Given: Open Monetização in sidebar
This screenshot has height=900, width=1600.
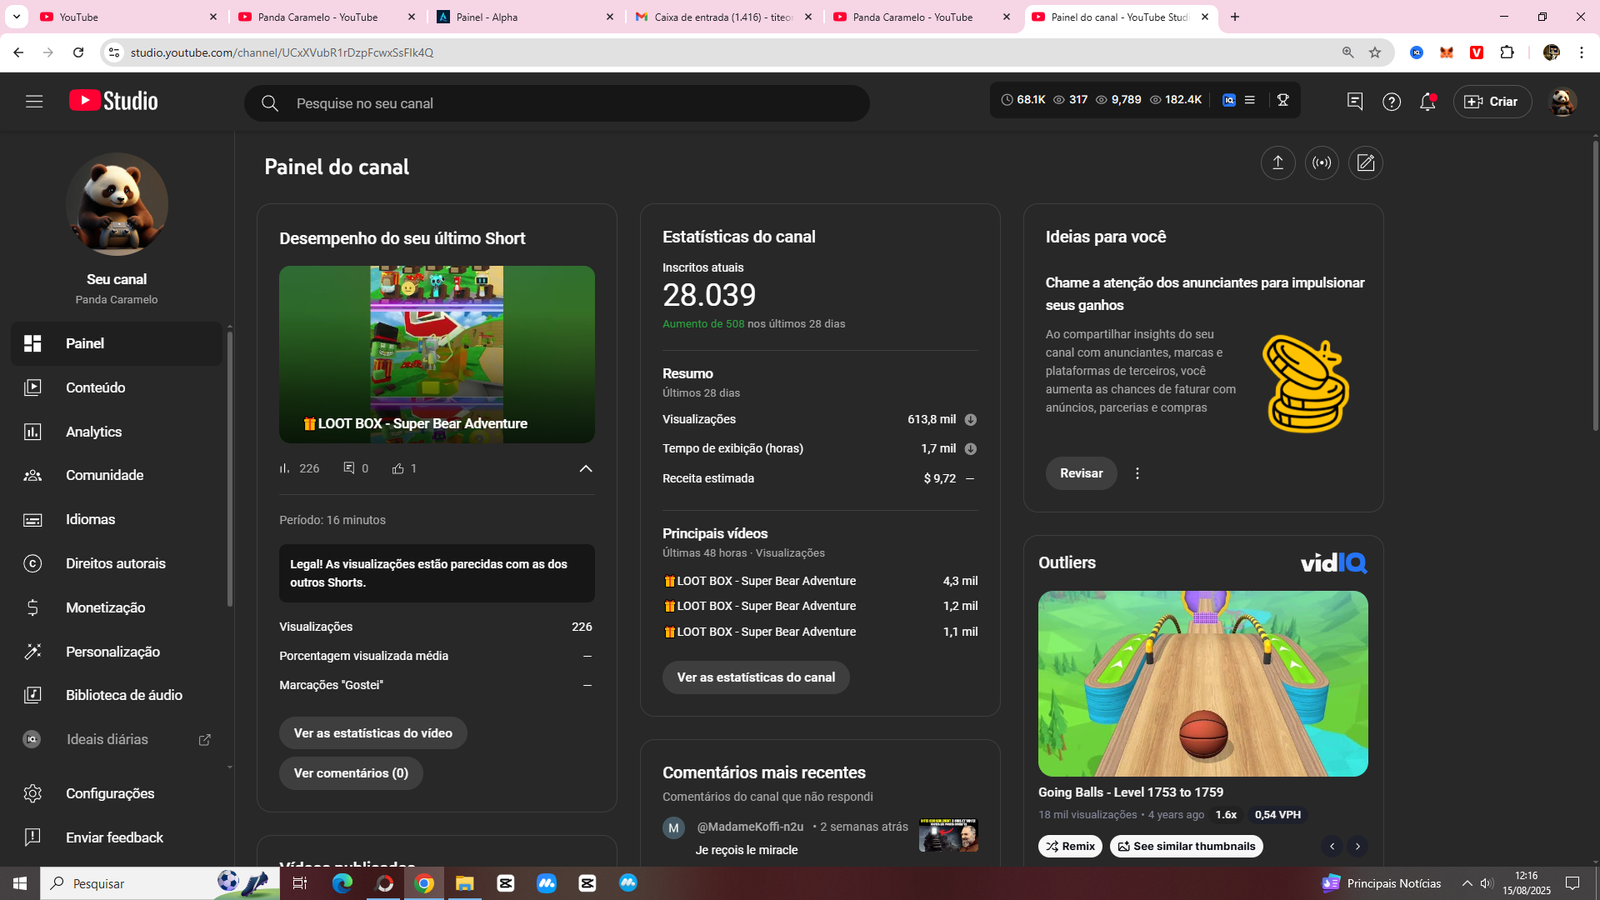Looking at the screenshot, I should (x=117, y=607).
